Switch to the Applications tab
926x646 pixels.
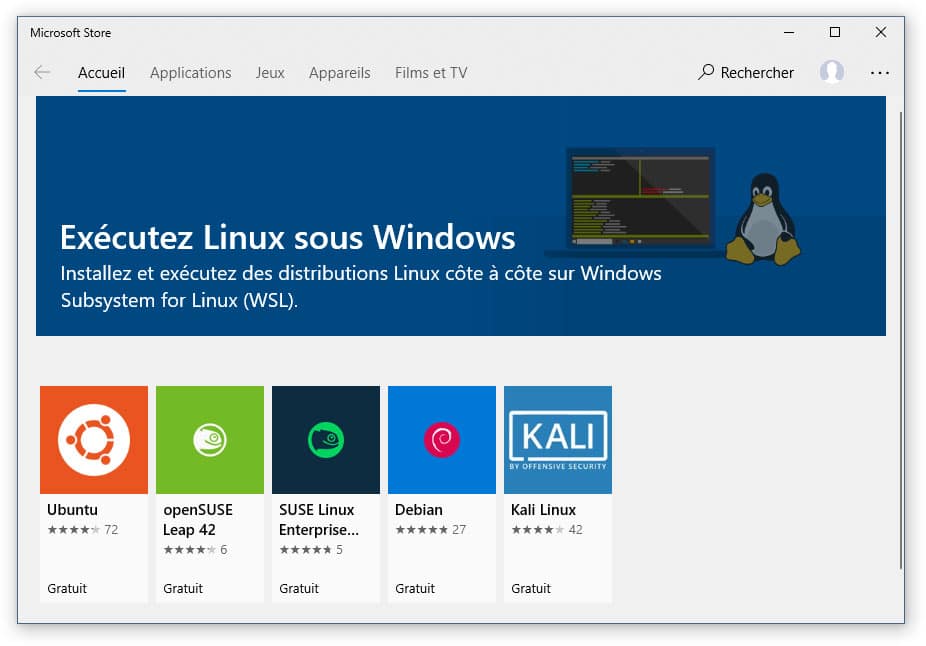pos(191,73)
